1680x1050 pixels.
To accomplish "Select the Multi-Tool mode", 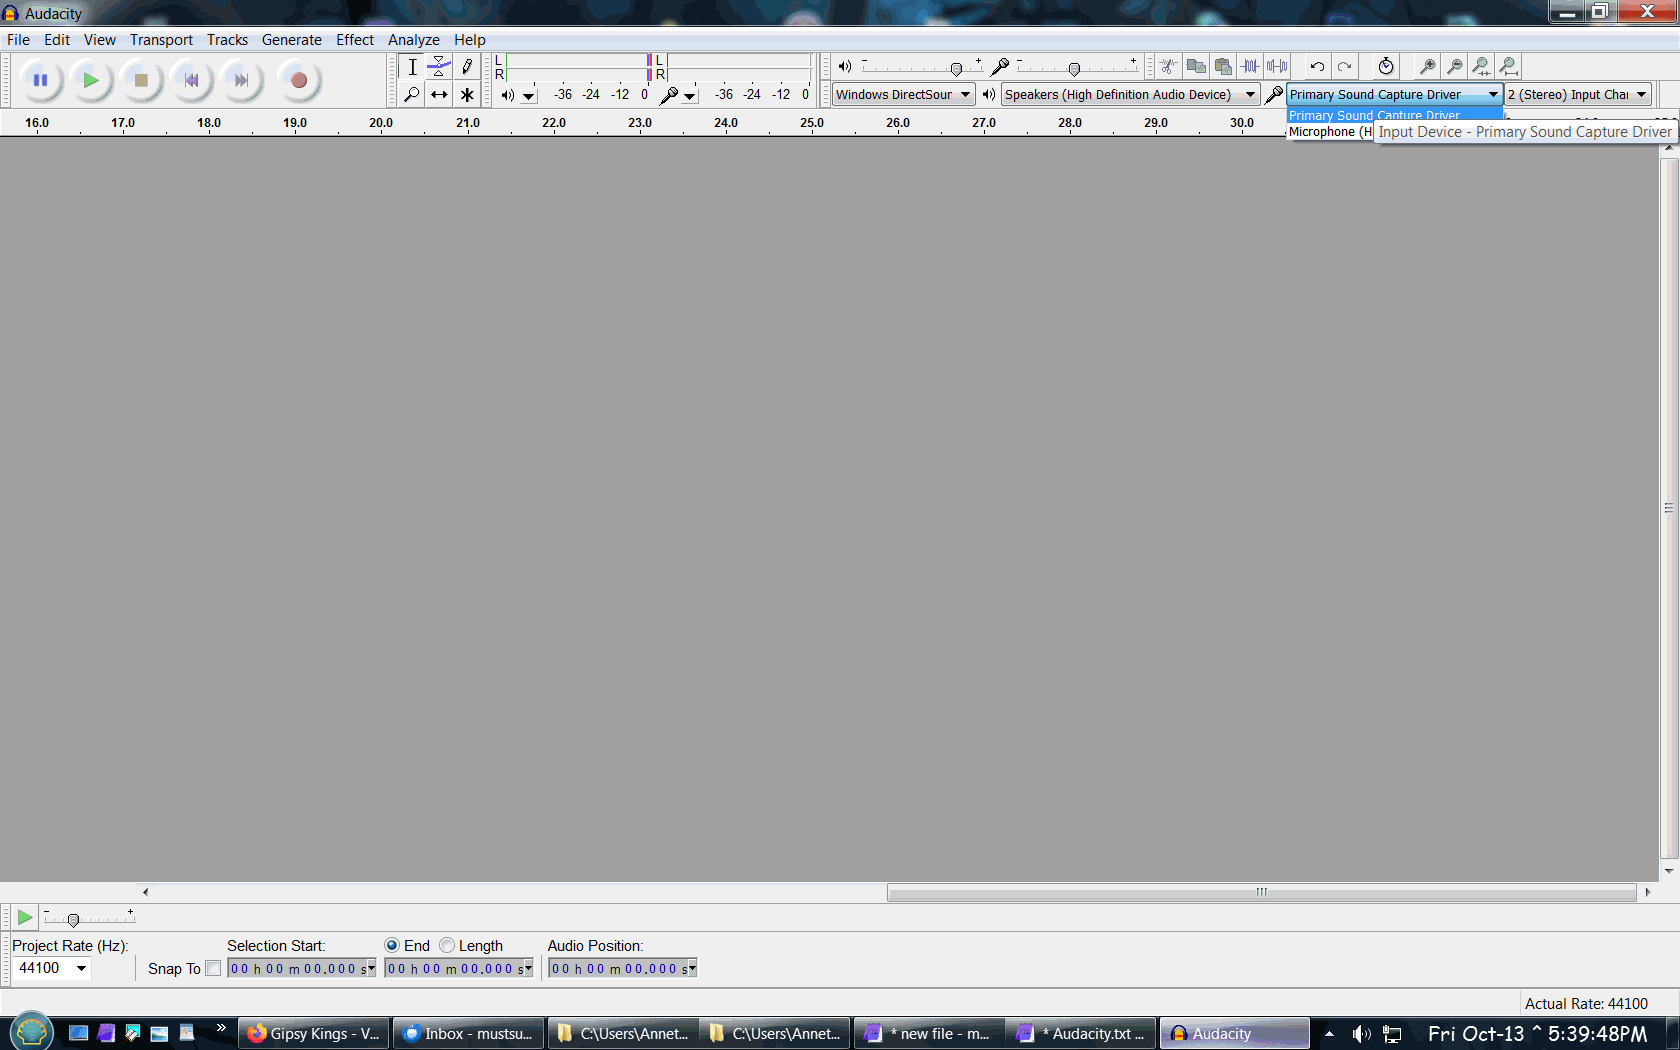I will tap(467, 93).
